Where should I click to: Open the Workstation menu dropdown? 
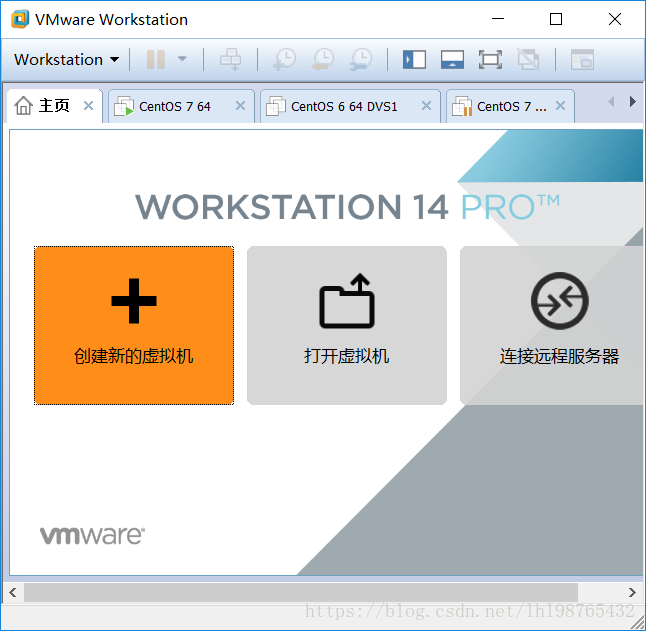coord(66,60)
